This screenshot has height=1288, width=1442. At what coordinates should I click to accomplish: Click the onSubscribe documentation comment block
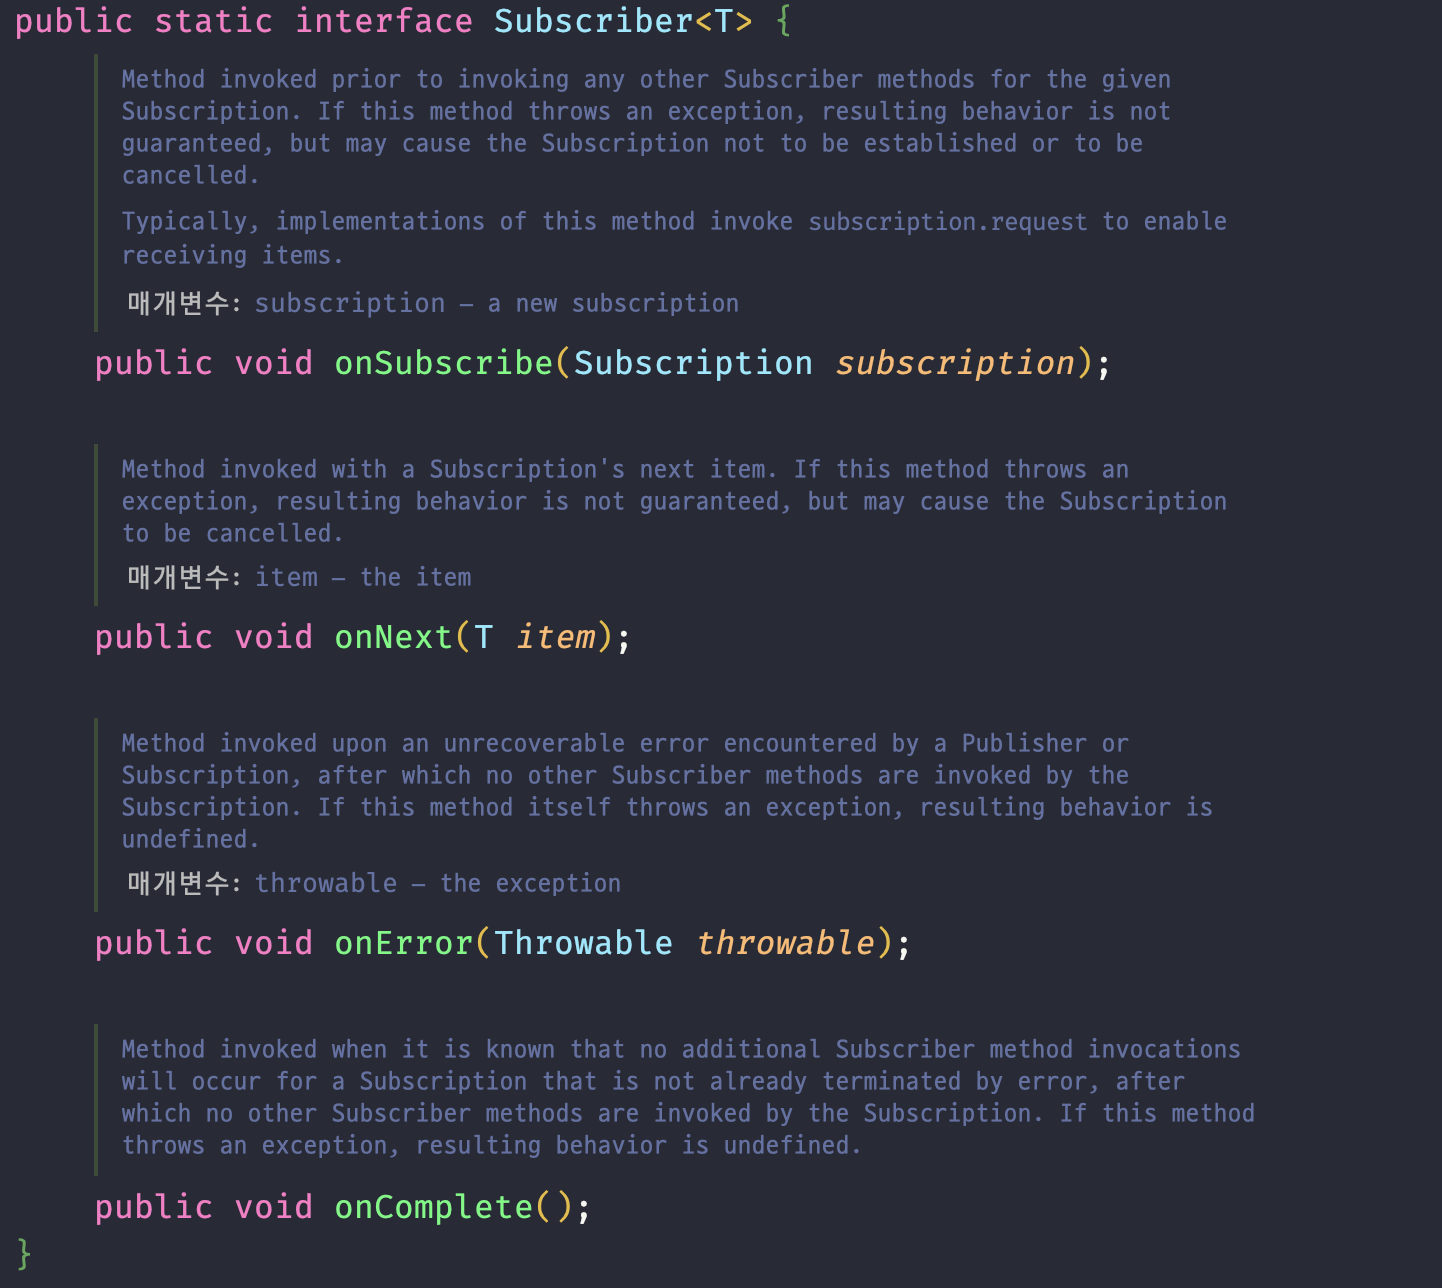pos(675,192)
